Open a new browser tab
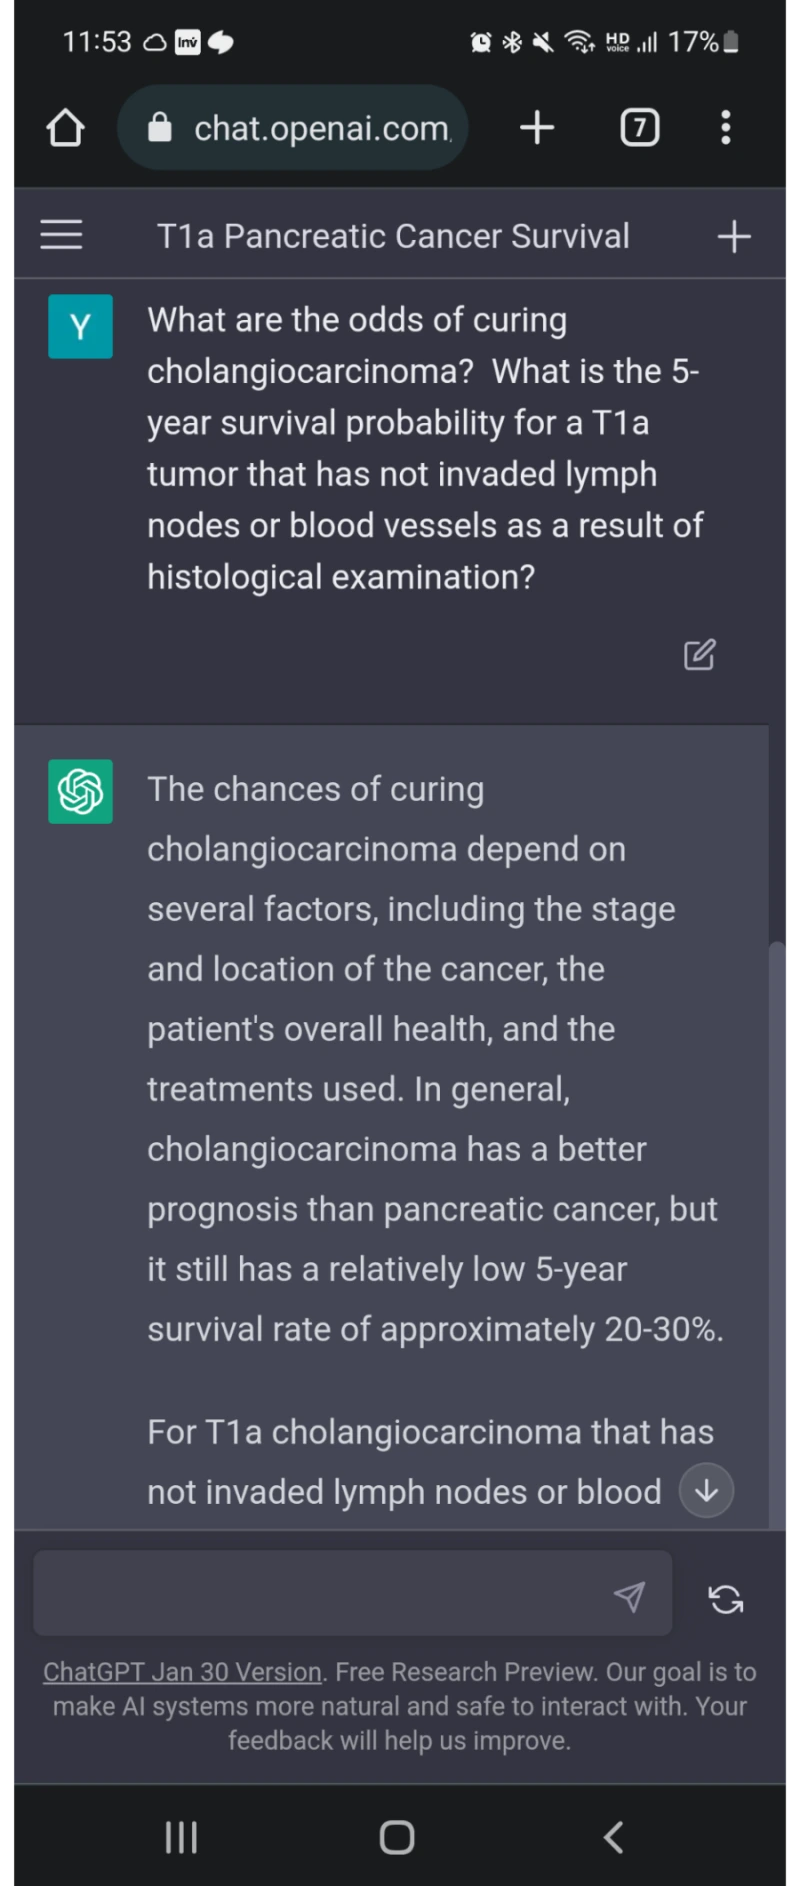This screenshot has width=800, height=1886. tap(537, 128)
